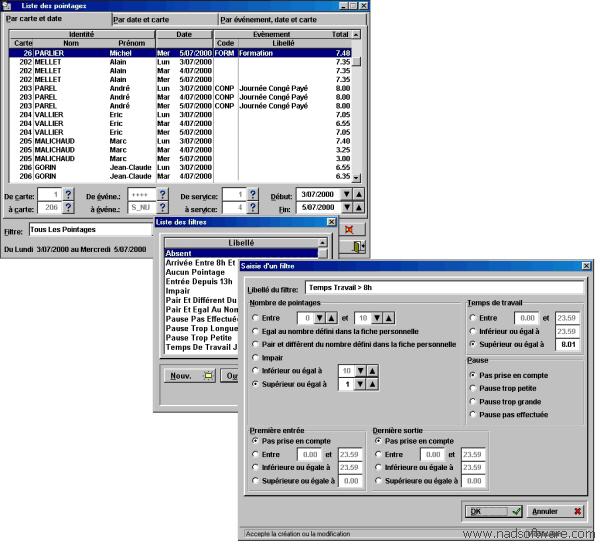600x545 pixels.
Task: Click OK button to accept the filter
Action: (x=494, y=511)
